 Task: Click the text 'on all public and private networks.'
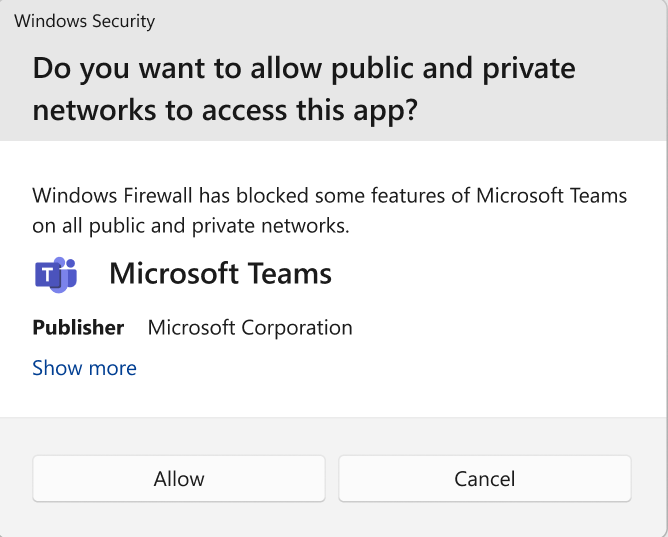click(x=191, y=226)
